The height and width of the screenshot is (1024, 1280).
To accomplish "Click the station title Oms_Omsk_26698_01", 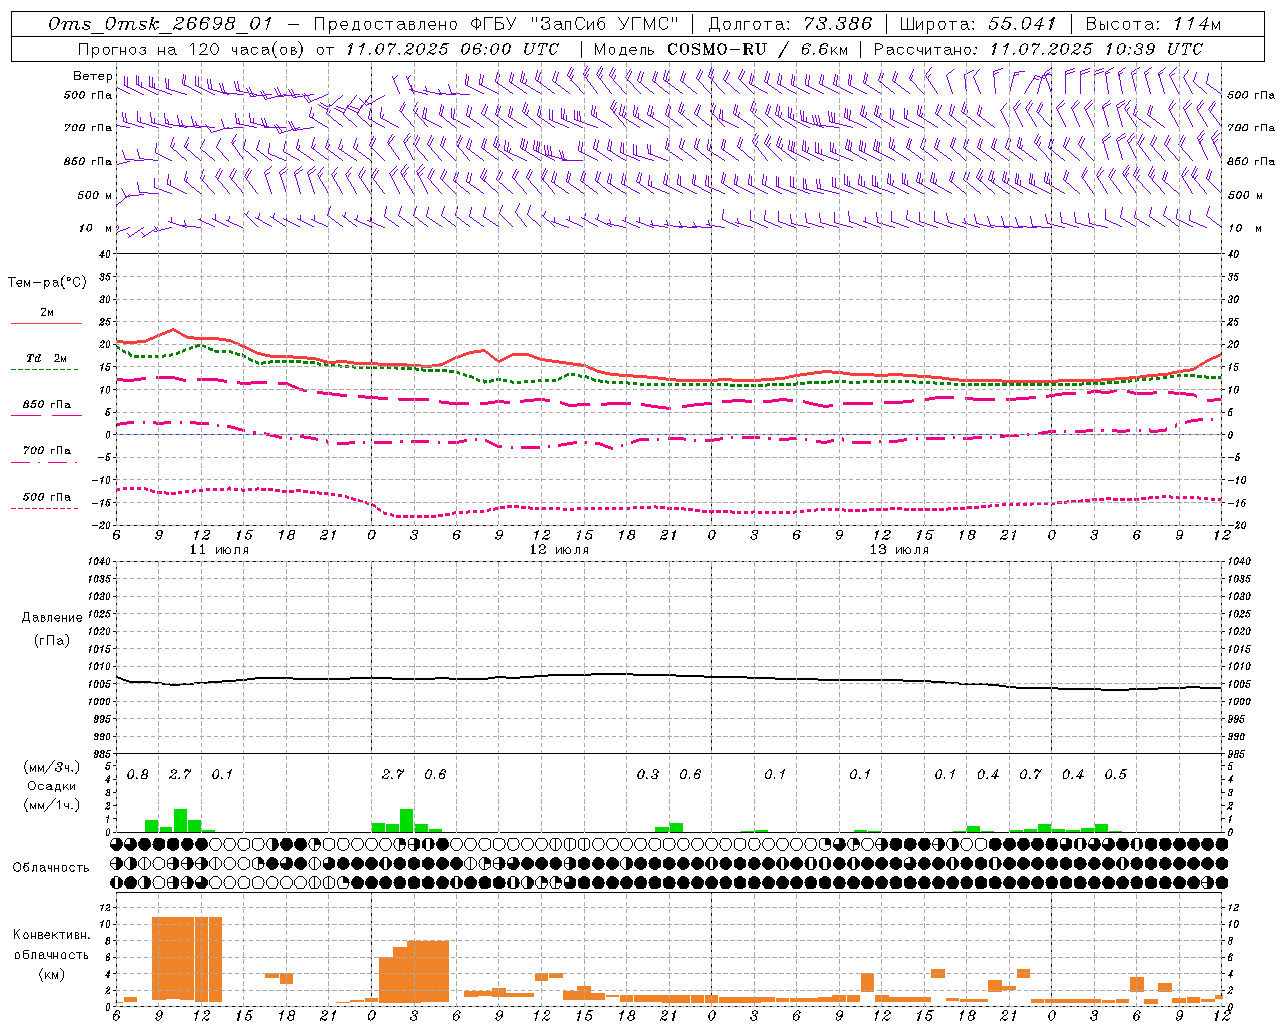I will (x=160, y=24).
